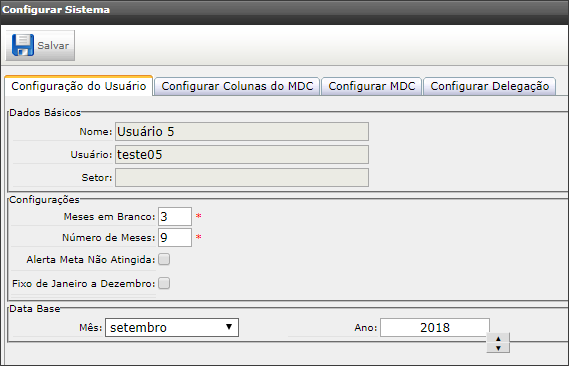Focus the Número de Meses input

tap(175, 238)
